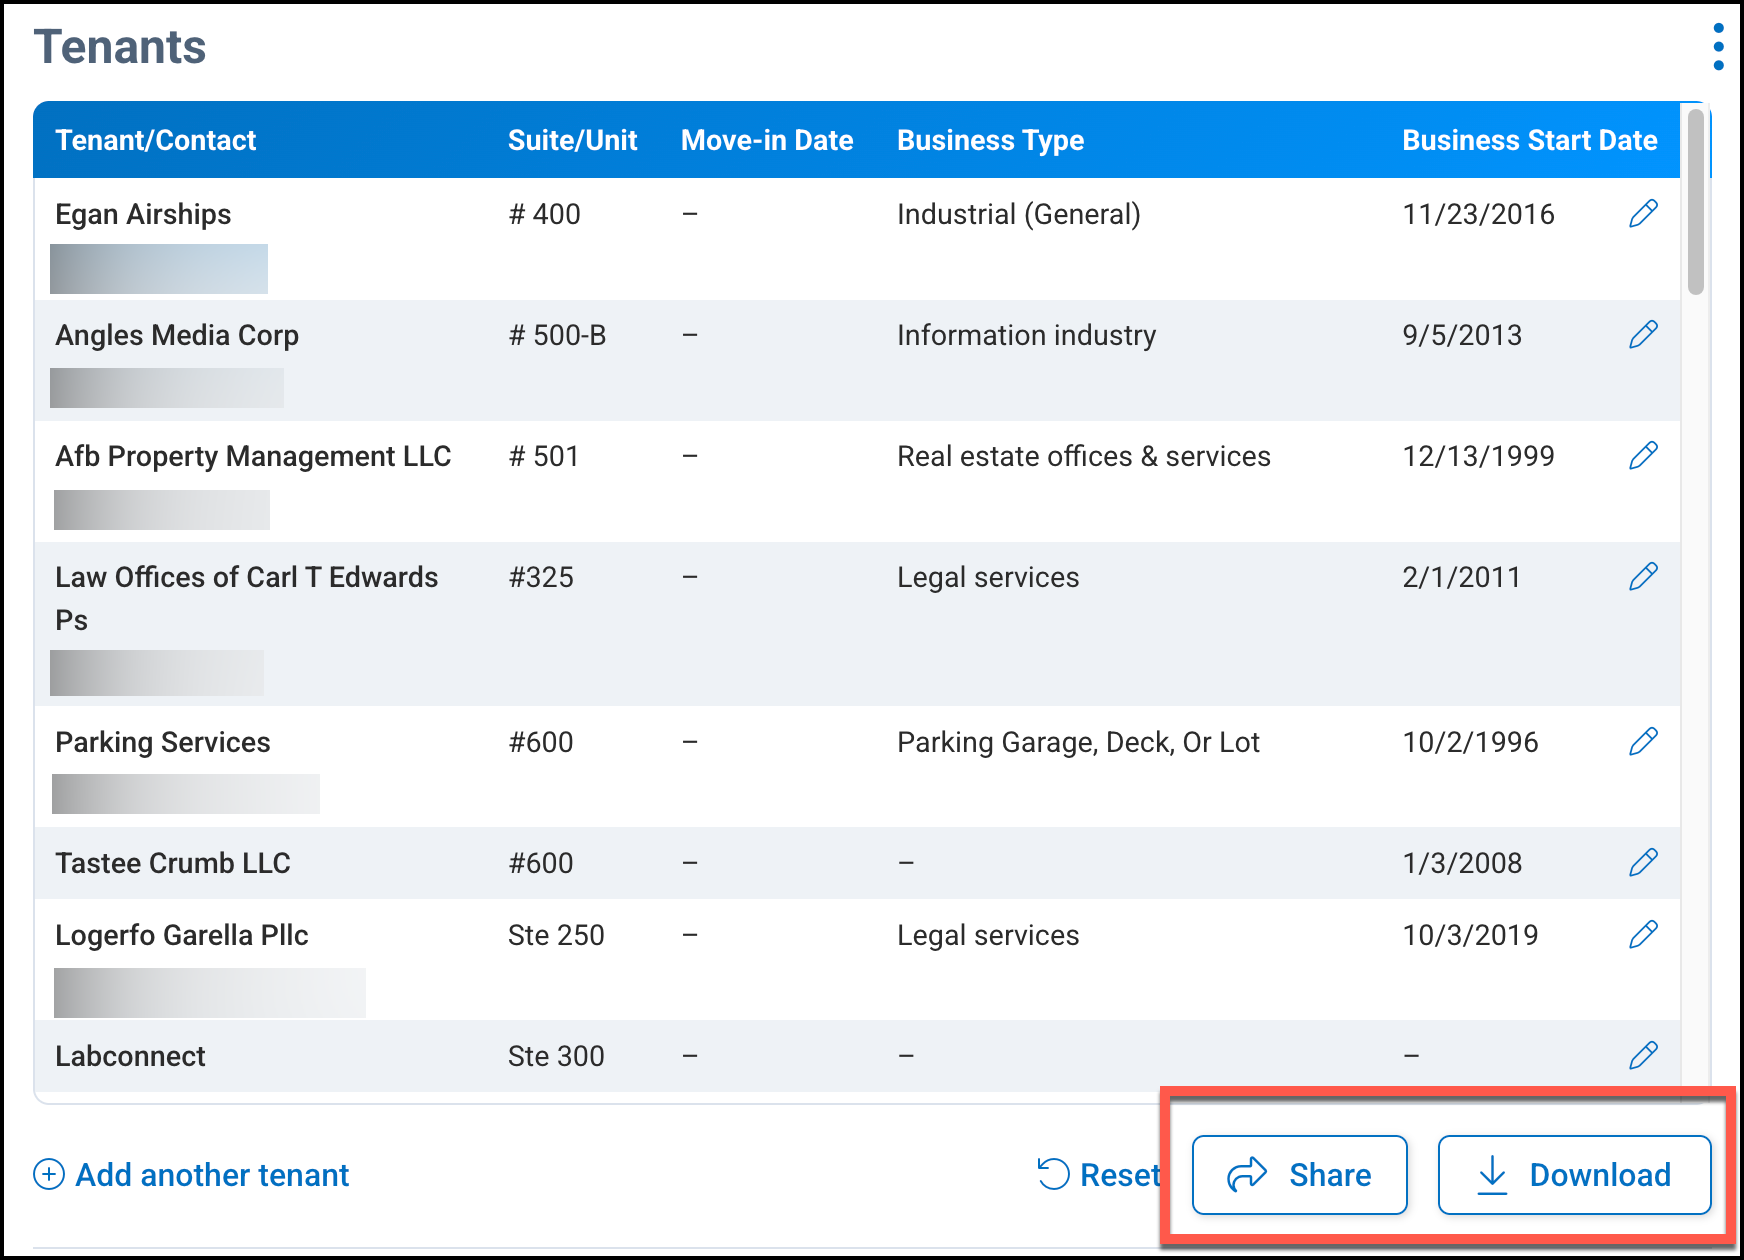Click the Egan Airships tenant name
Viewport: 1744px width, 1260px height.
pos(143,214)
